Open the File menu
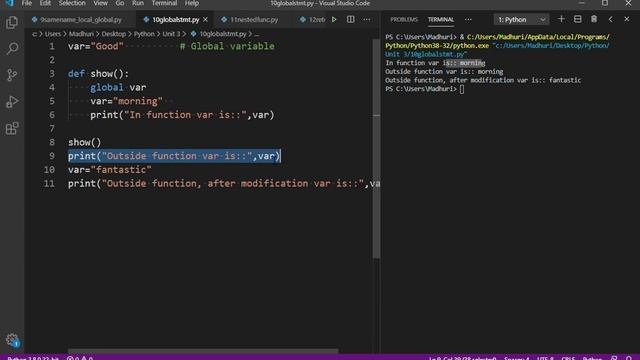This screenshot has height=360, width=640. [x=27, y=3]
